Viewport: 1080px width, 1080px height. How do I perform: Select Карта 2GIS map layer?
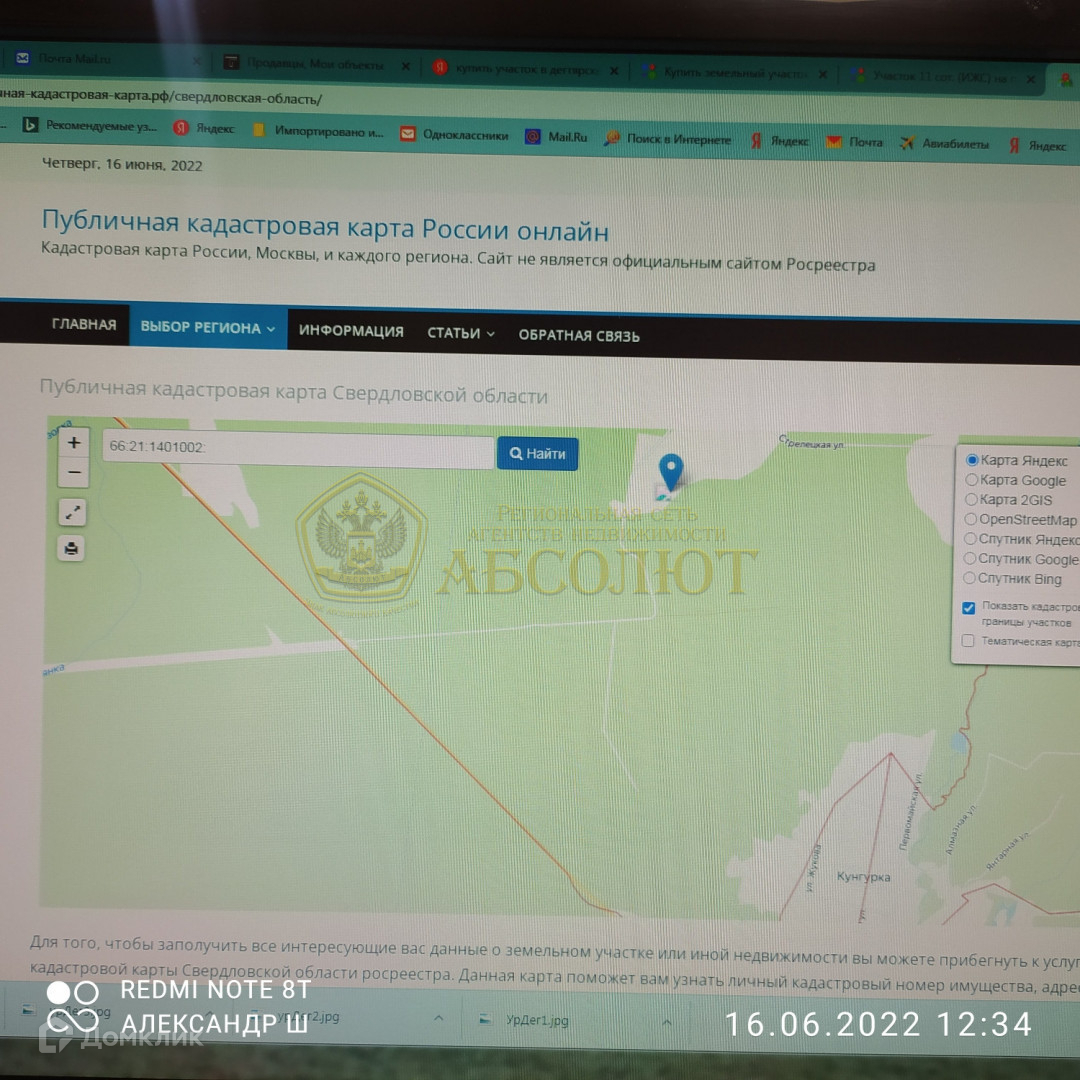(971, 499)
